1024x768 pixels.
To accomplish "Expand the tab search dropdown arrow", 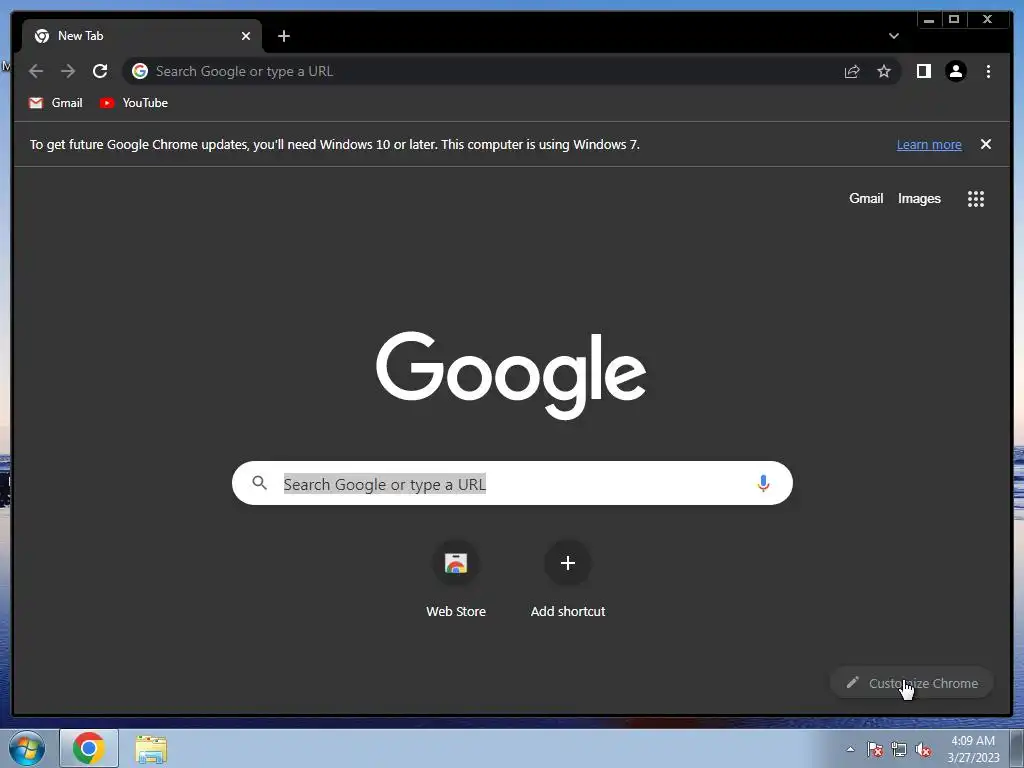I will tap(893, 36).
